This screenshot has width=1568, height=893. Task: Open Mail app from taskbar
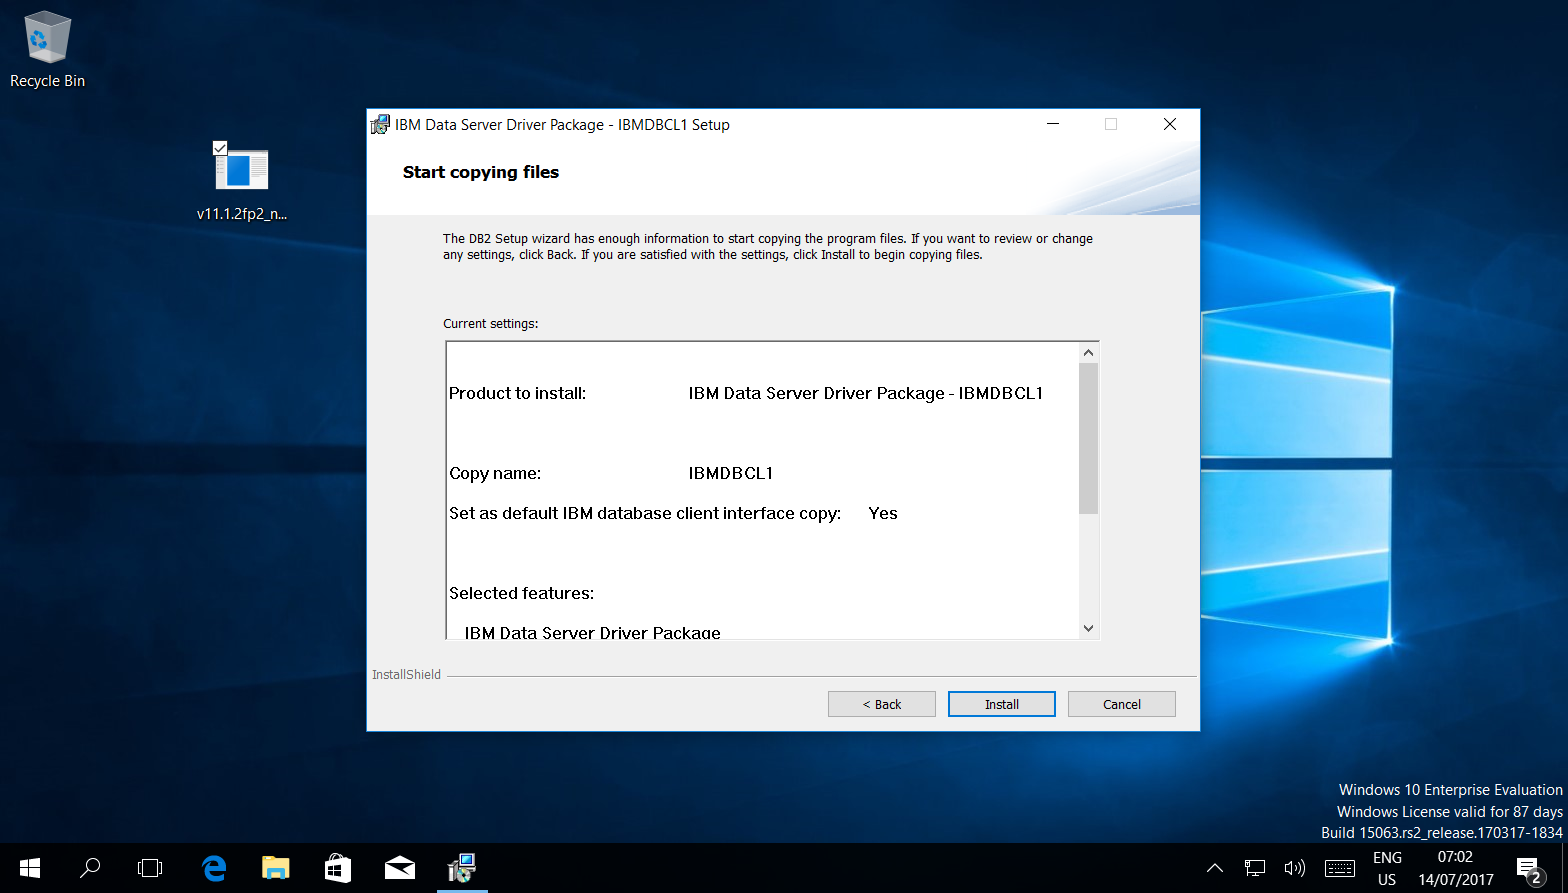(x=400, y=868)
